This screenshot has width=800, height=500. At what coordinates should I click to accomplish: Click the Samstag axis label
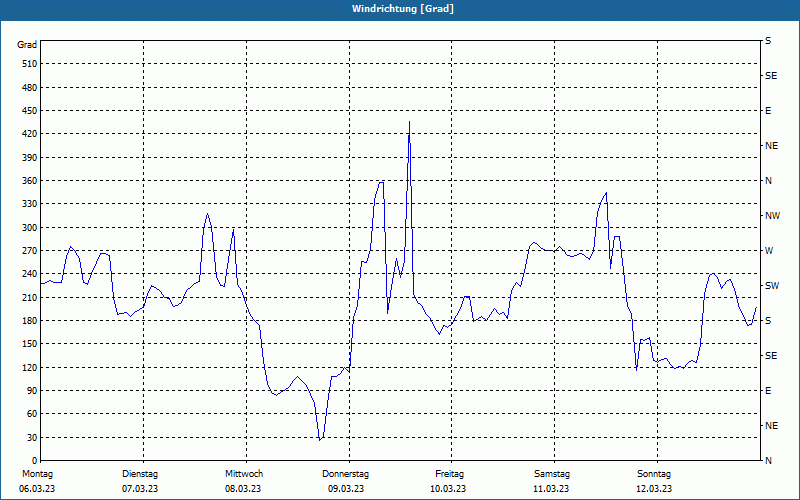pos(552,474)
